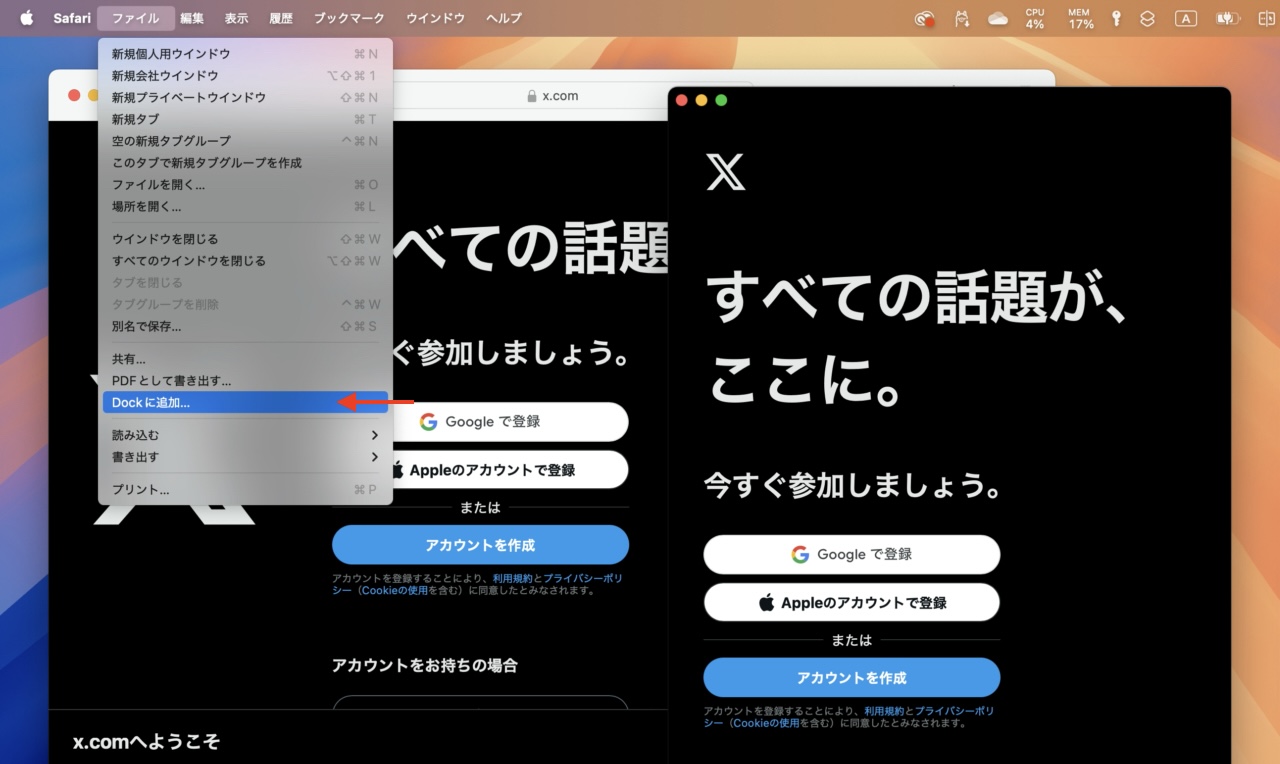Open the key-shaped password manager icon
This screenshot has height=764, width=1280.
coord(1116,18)
